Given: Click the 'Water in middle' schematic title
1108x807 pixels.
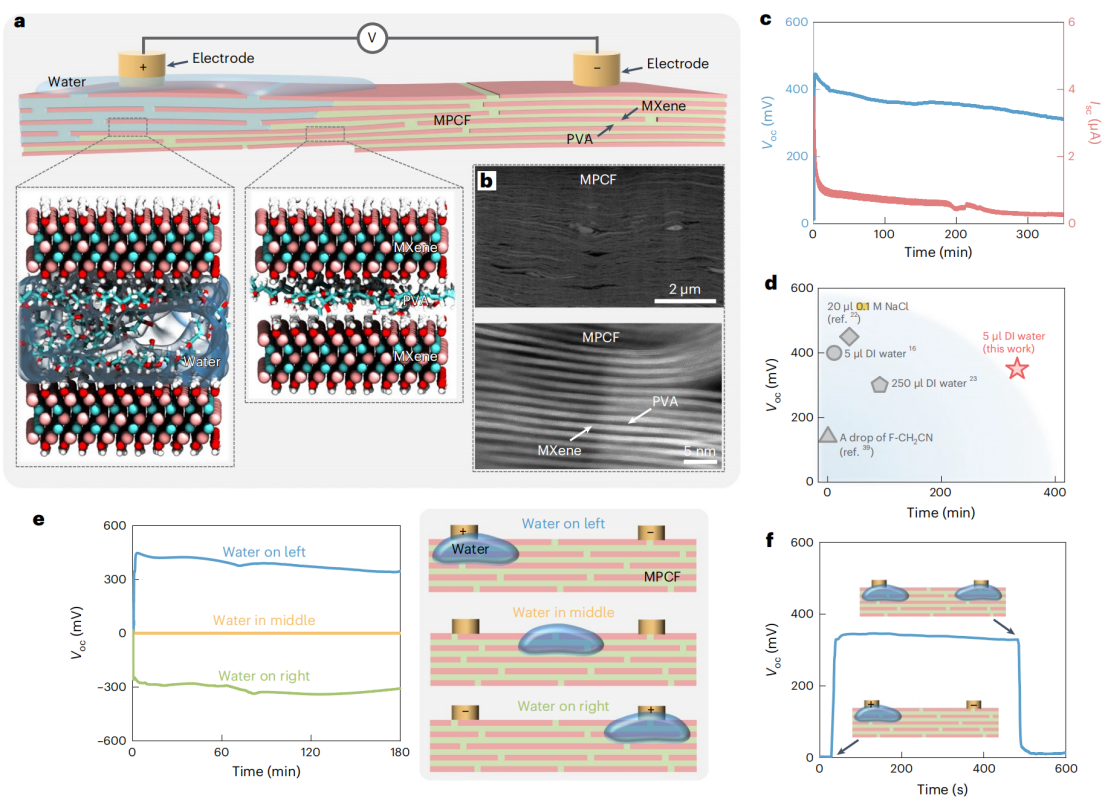Looking at the screenshot, I should tap(563, 612).
